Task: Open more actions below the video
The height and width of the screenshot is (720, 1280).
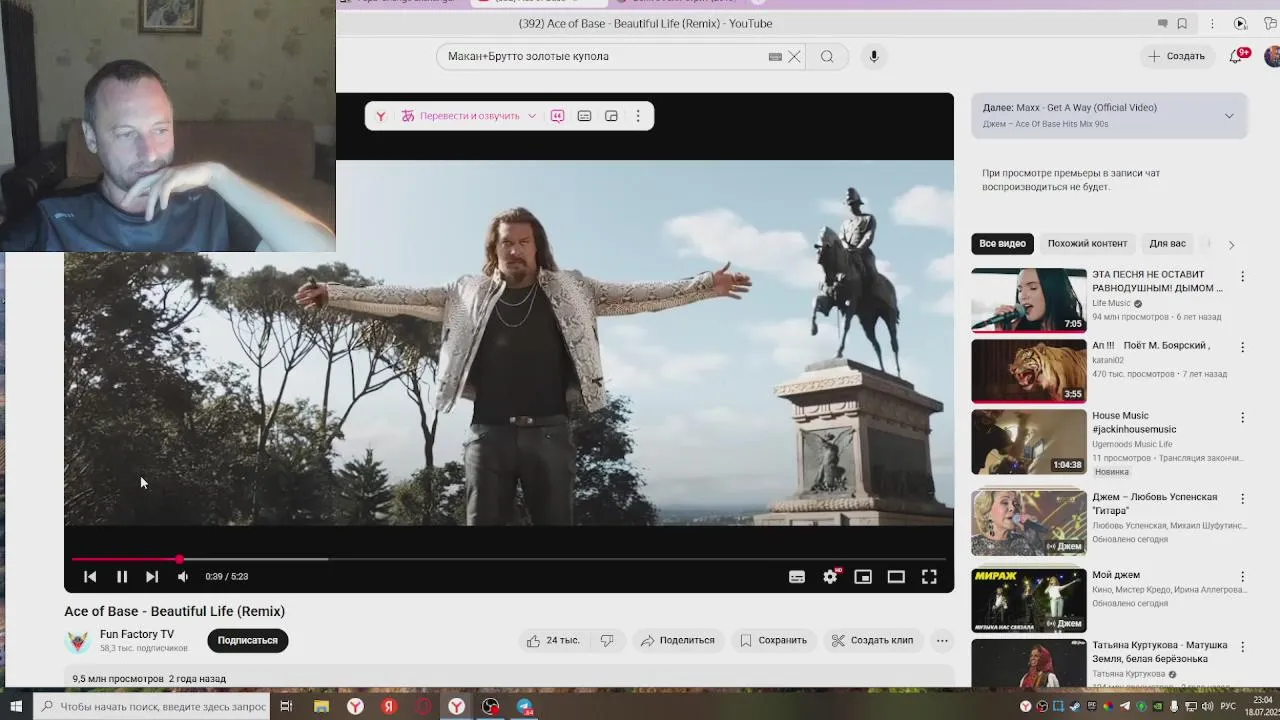Action: 942,640
